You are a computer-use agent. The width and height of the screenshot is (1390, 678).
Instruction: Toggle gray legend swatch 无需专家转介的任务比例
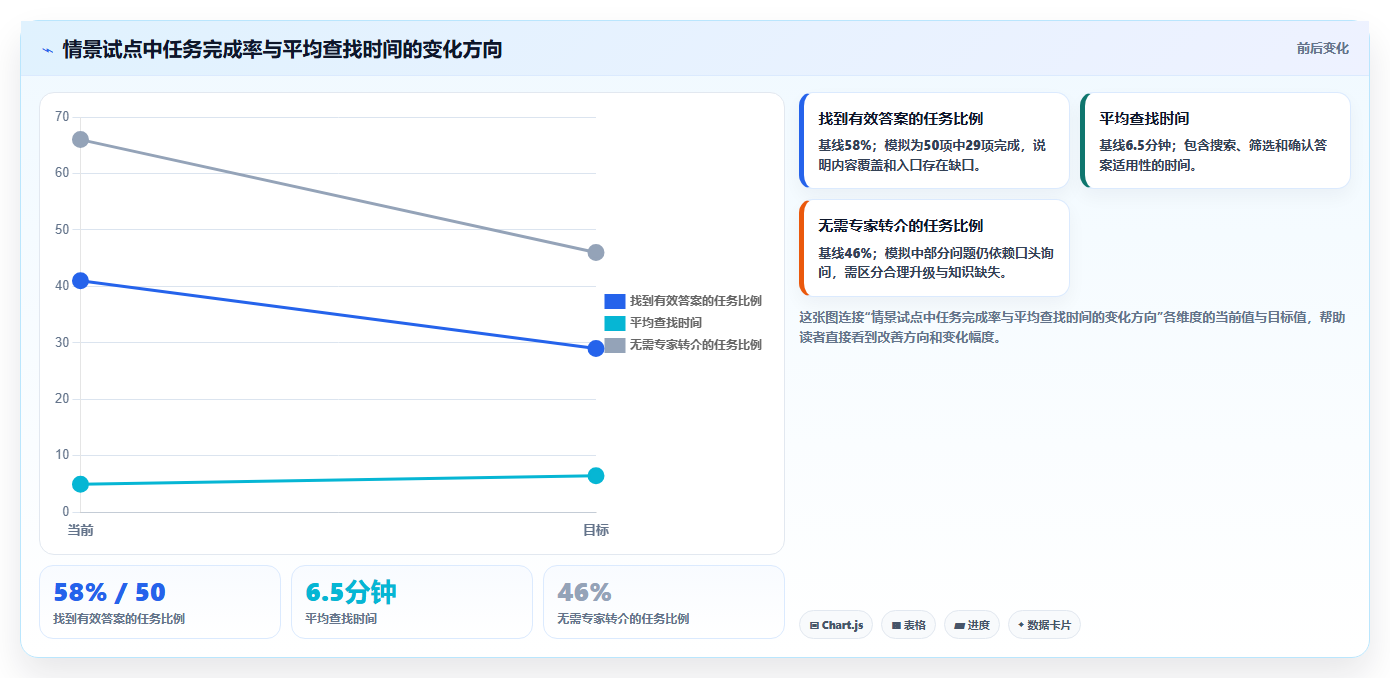615,345
